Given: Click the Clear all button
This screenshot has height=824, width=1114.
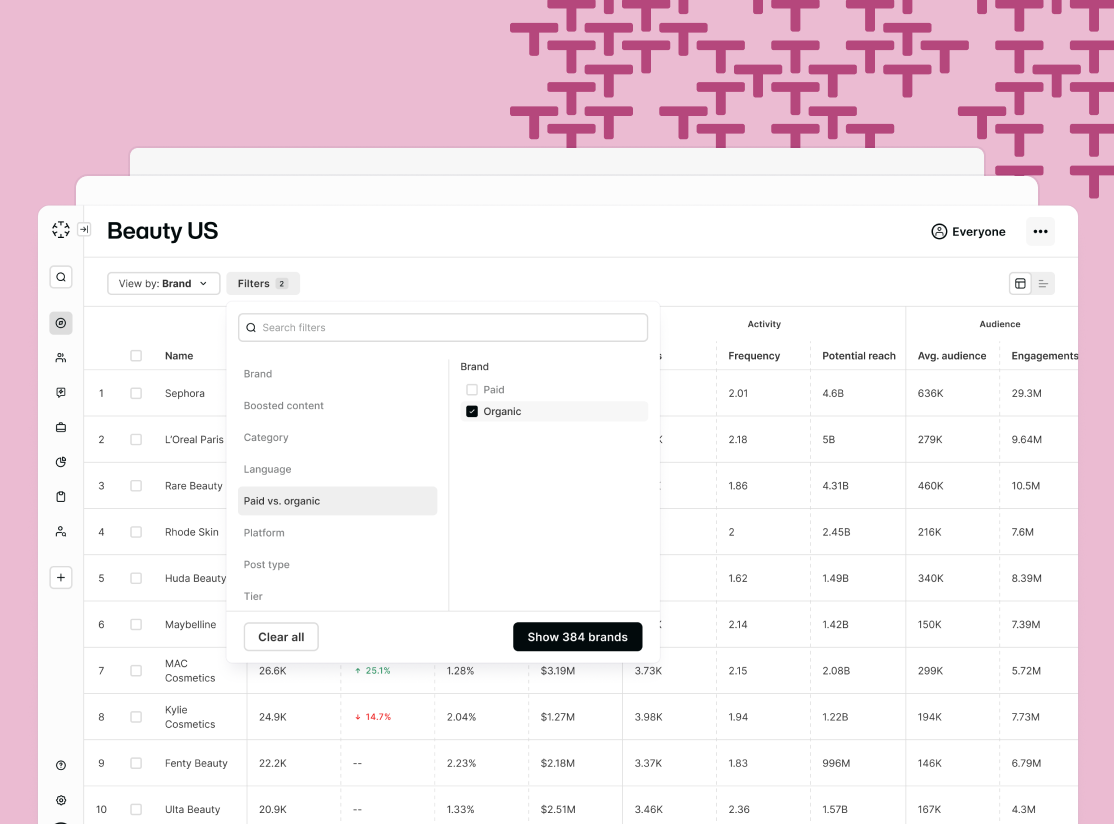Looking at the screenshot, I should 281,637.
